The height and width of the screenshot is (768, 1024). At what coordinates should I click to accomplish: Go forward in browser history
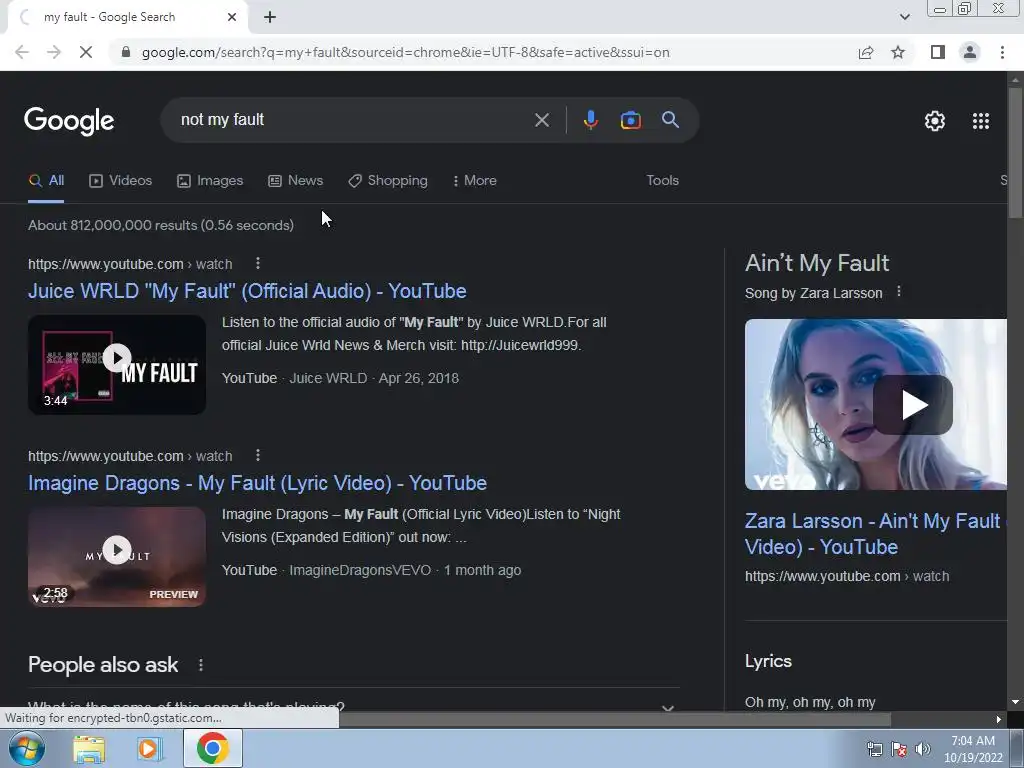click(x=54, y=52)
